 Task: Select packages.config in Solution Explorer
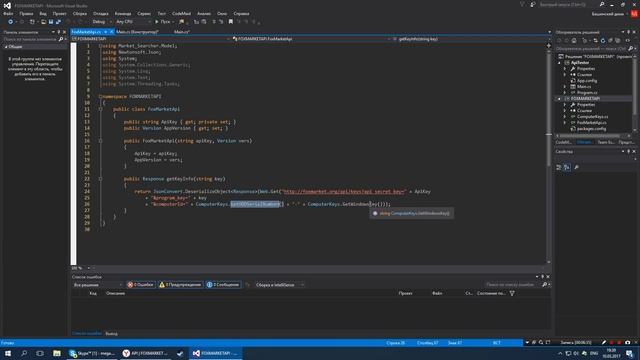coord(591,129)
